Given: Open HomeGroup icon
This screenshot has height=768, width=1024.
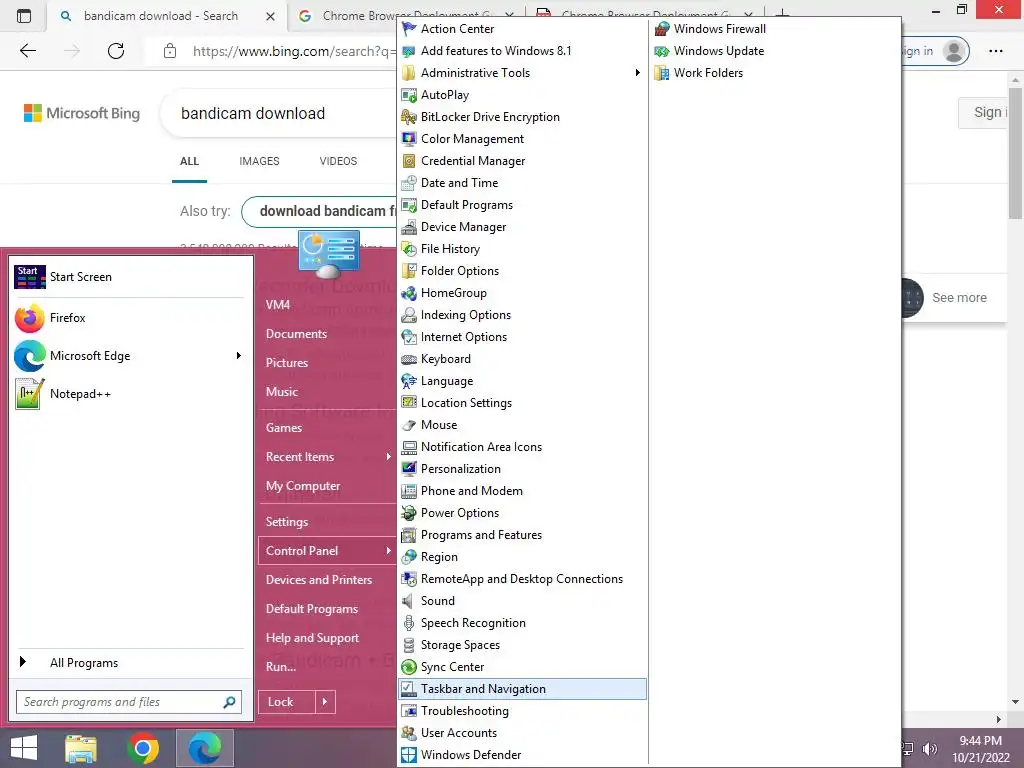Looking at the screenshot, I should 409,293.
